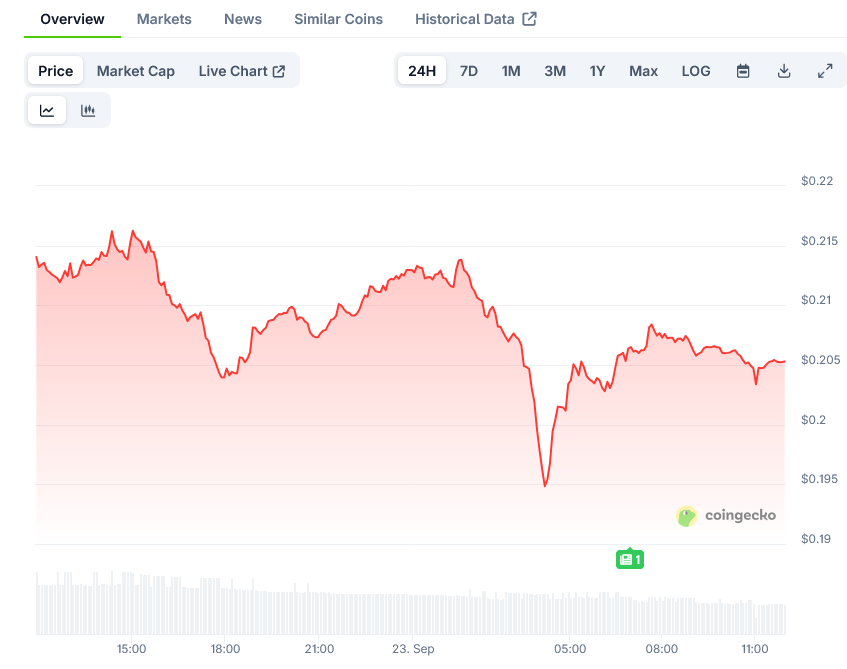Select the 1Y time range

click(597, 71)
